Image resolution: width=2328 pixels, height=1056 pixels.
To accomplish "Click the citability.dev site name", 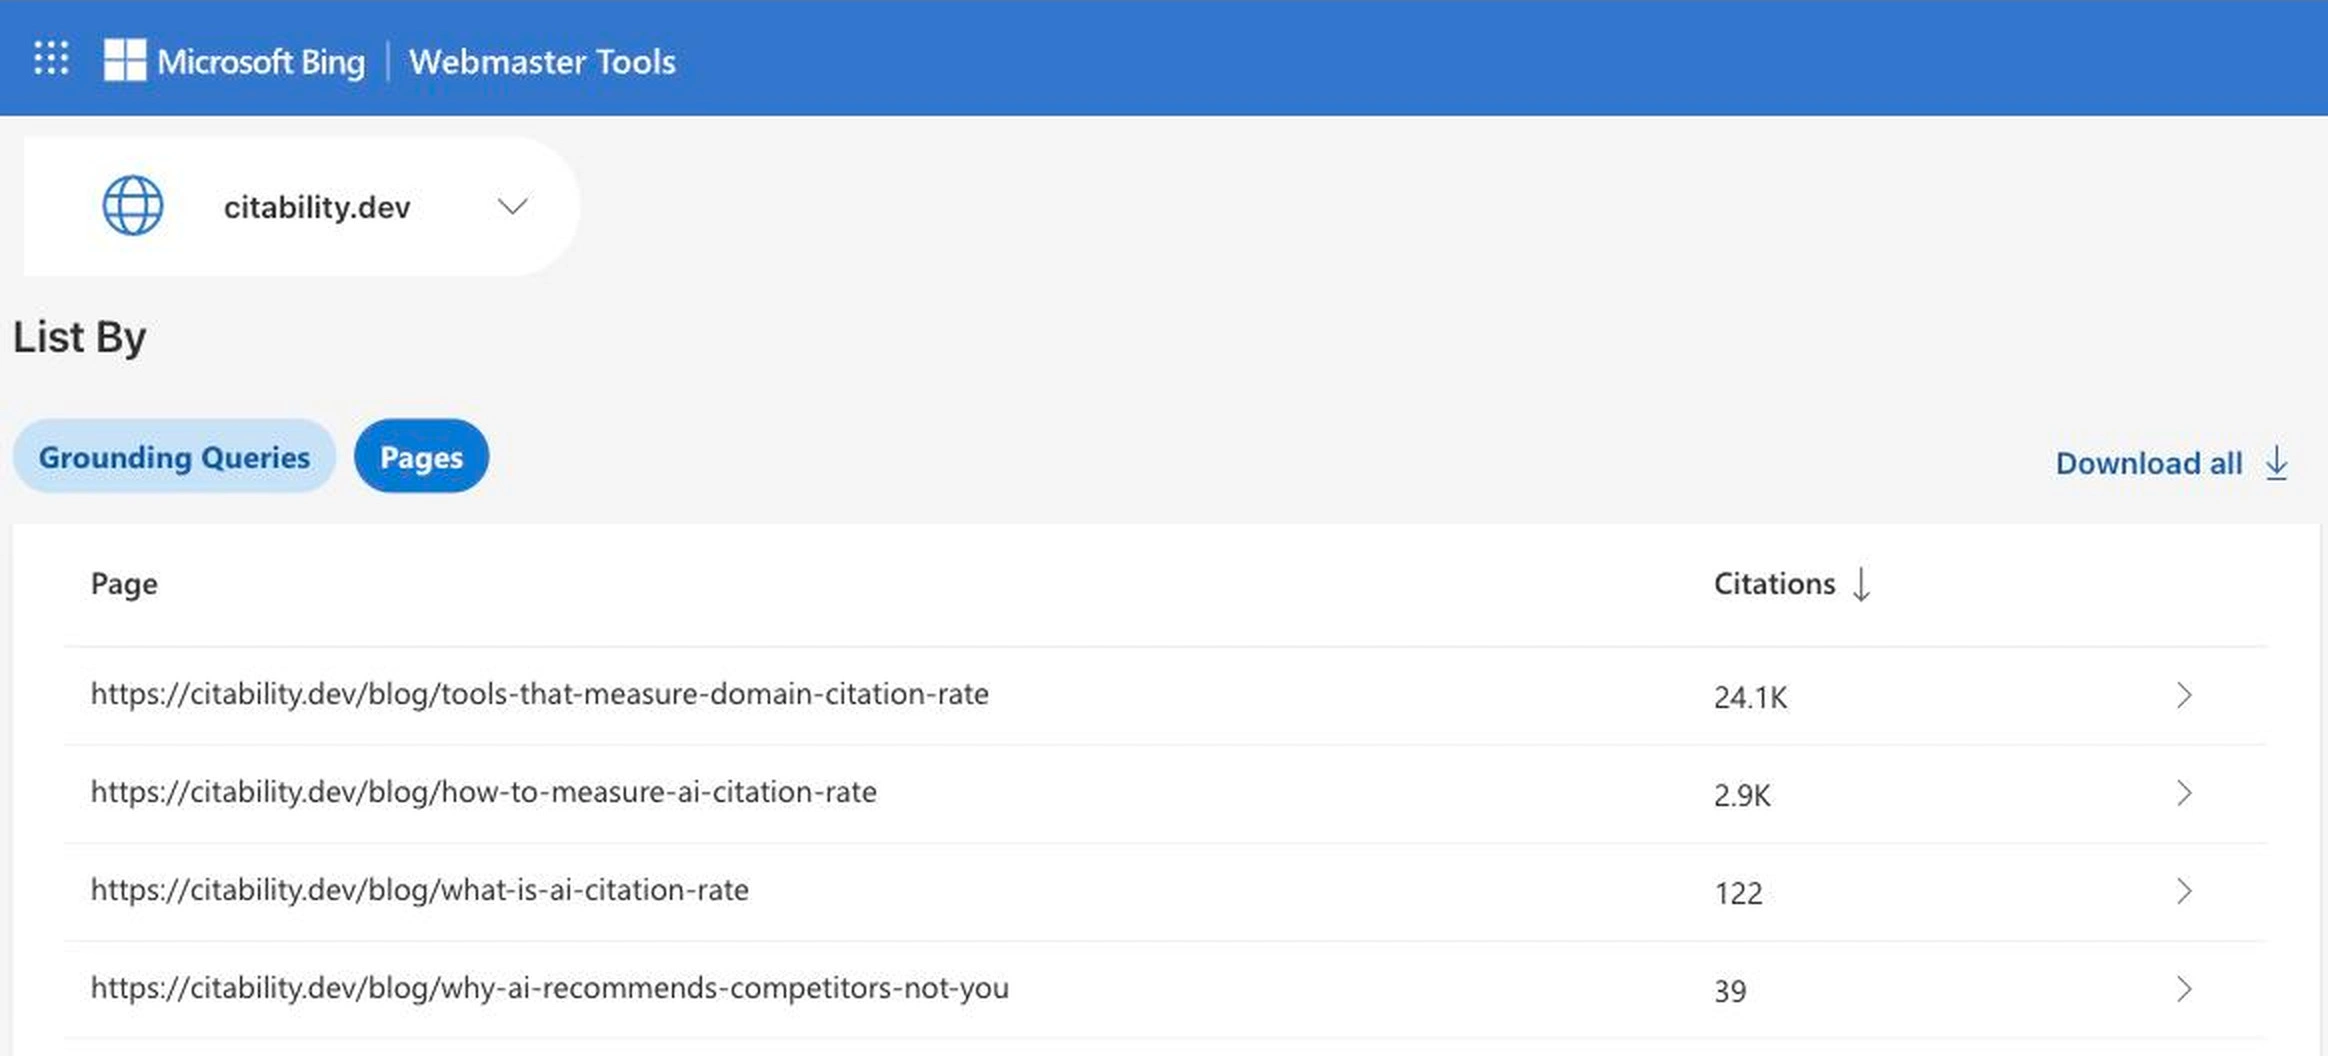I will pos(317,207).
